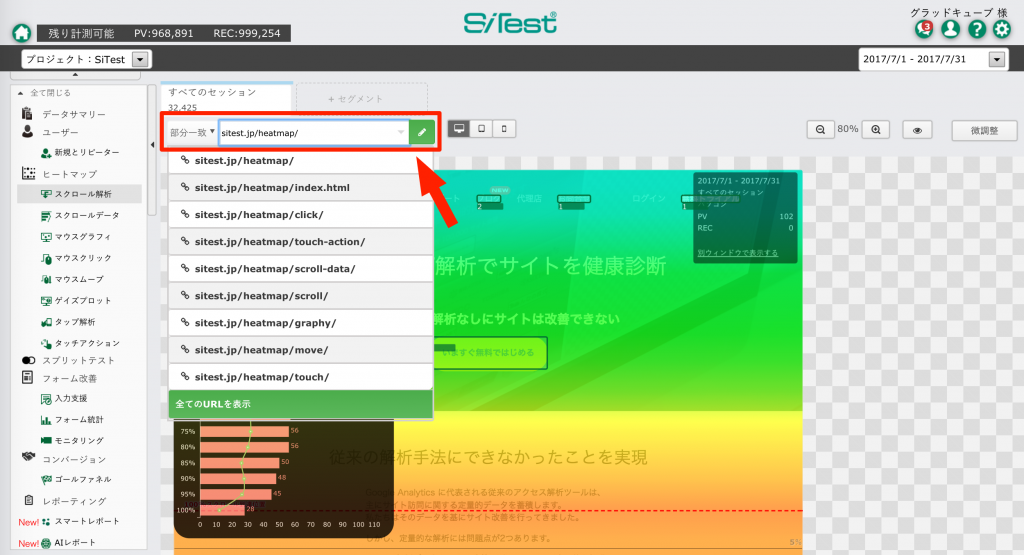Choose sitest.jp/heatmap/scroll/ suggestion
The width and height of the screenshot is (1024, 555).
(x=300, y=296)
